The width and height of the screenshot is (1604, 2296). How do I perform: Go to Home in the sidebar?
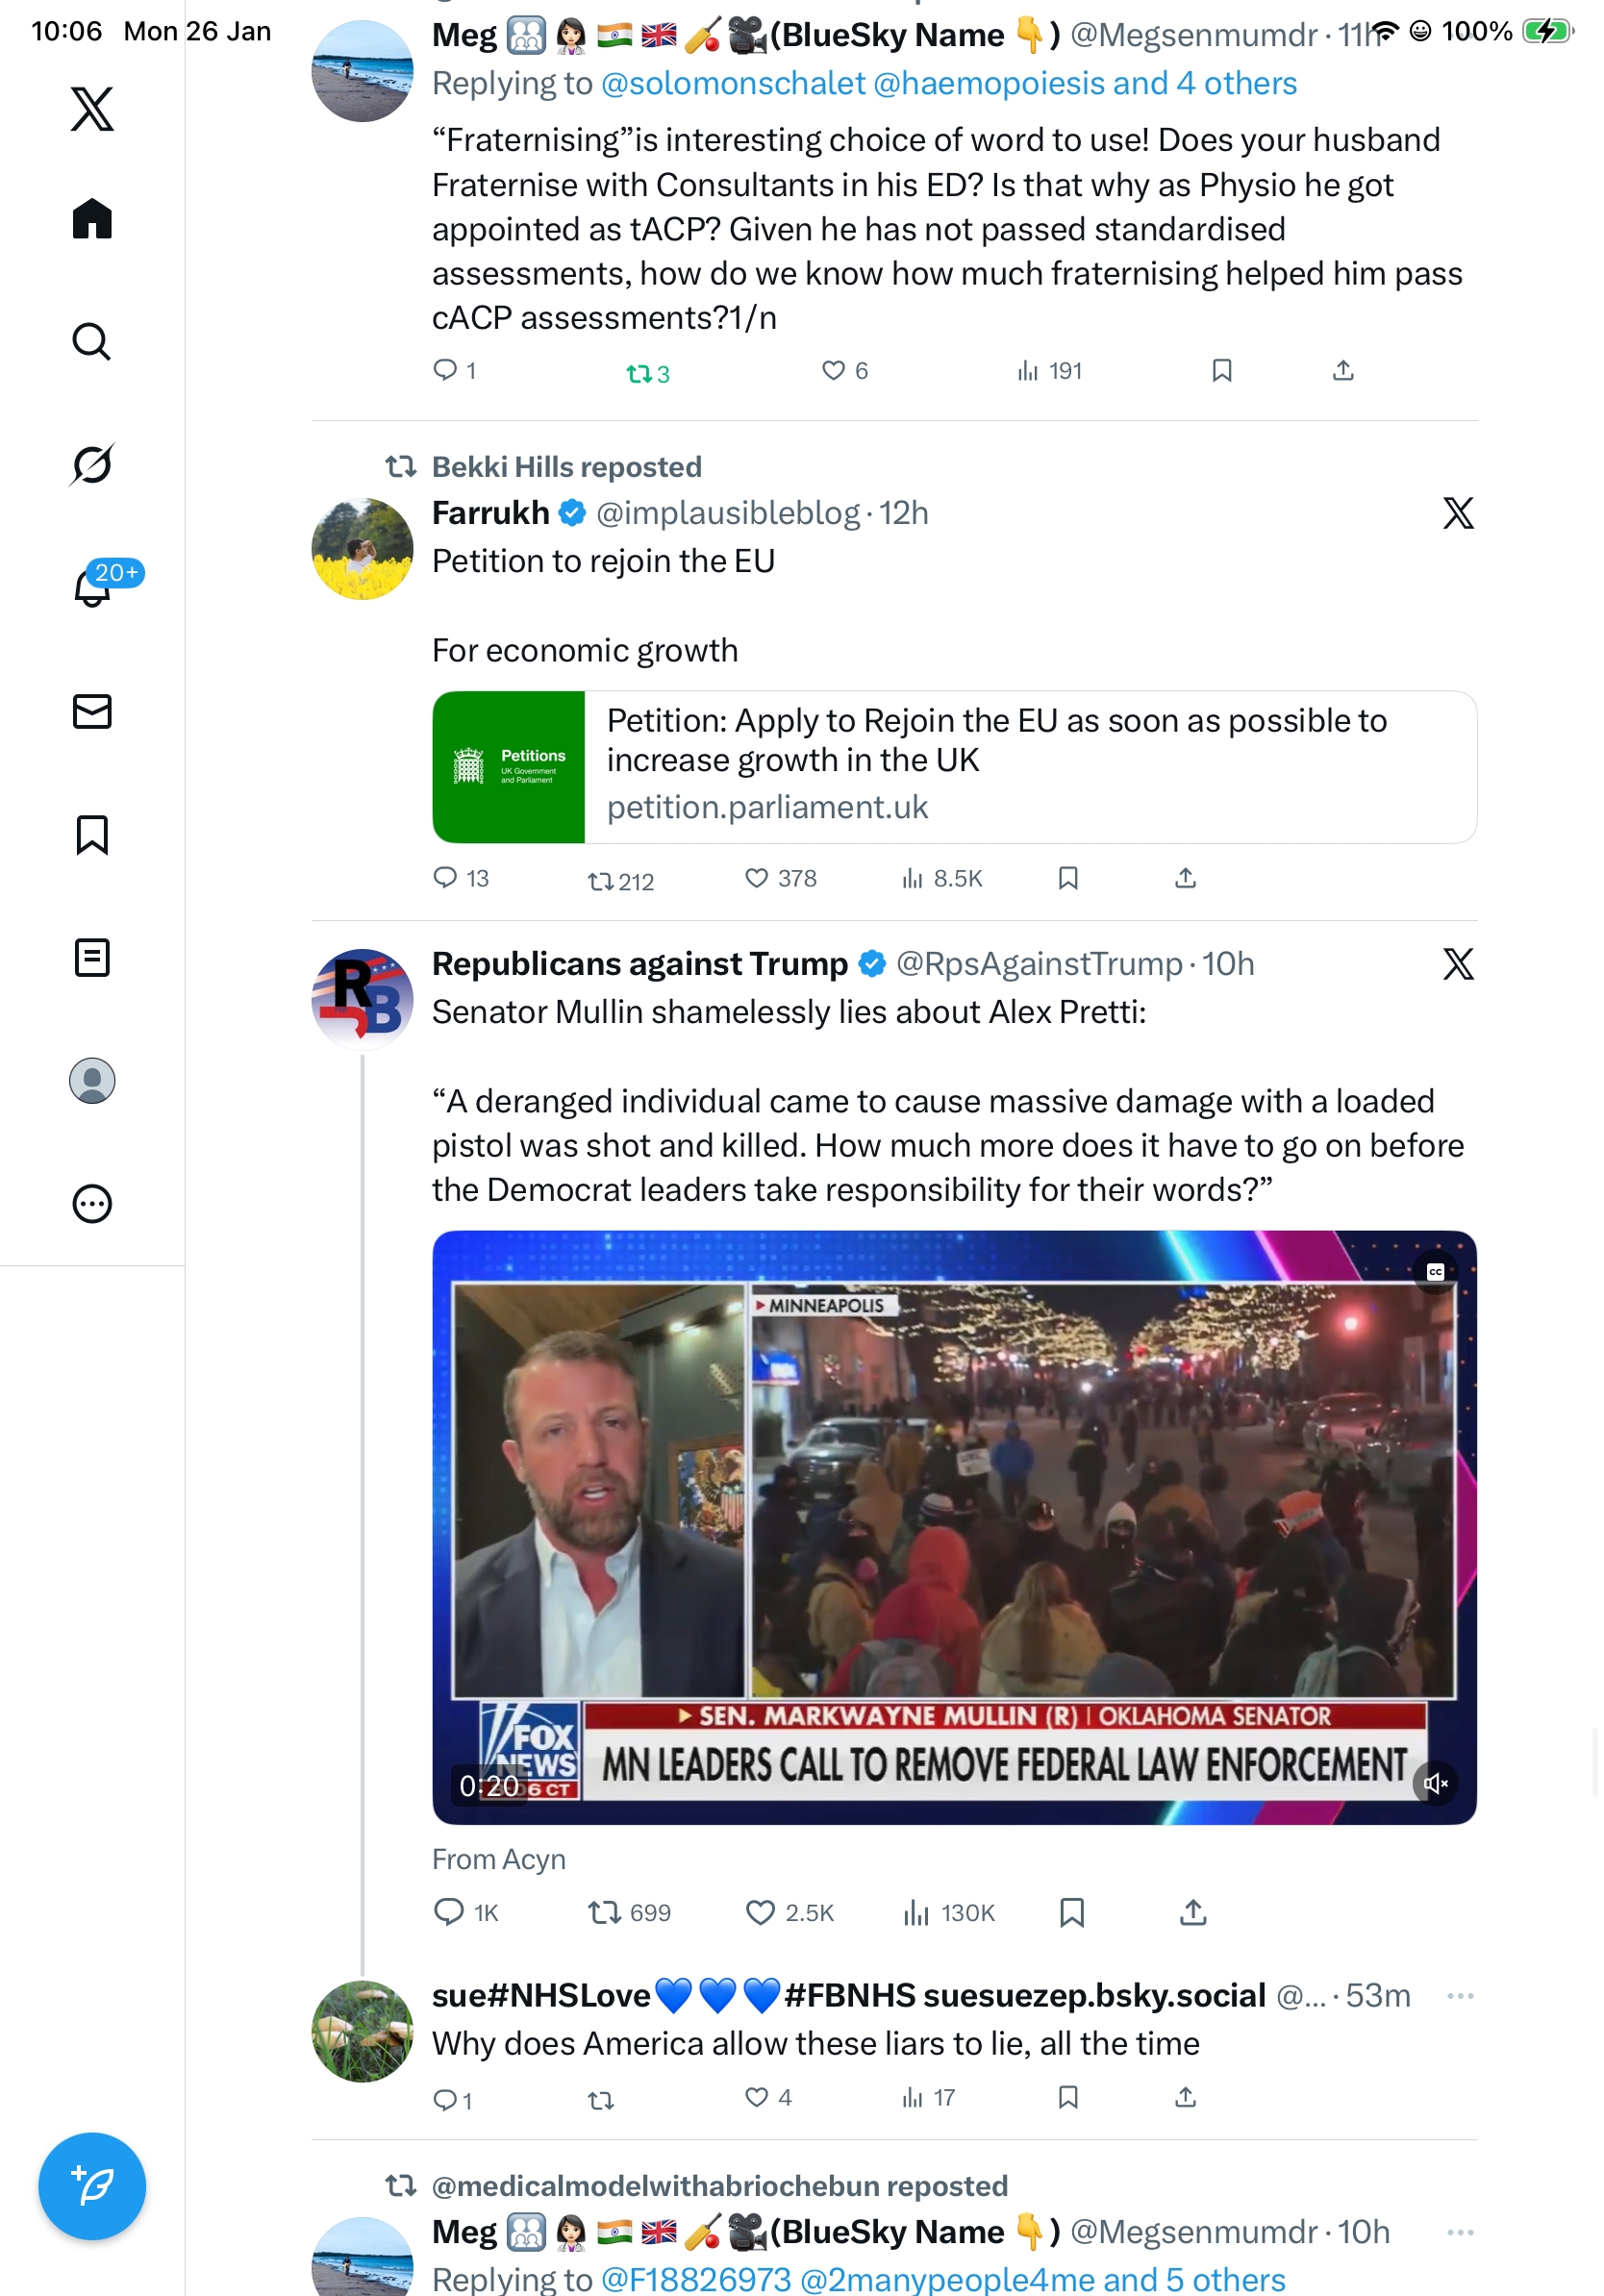92,218
